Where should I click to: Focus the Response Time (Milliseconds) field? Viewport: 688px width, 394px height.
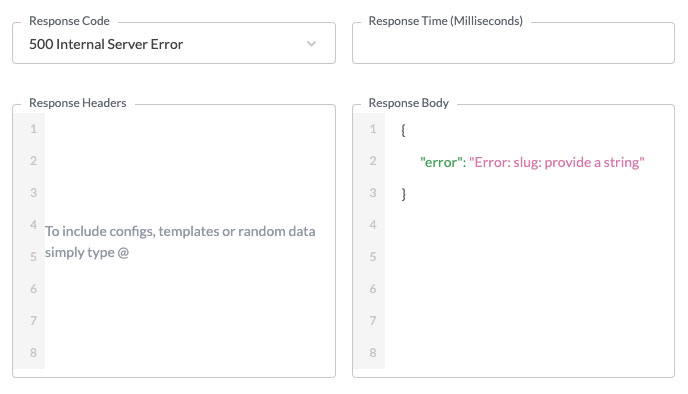(x=513, y=43)
